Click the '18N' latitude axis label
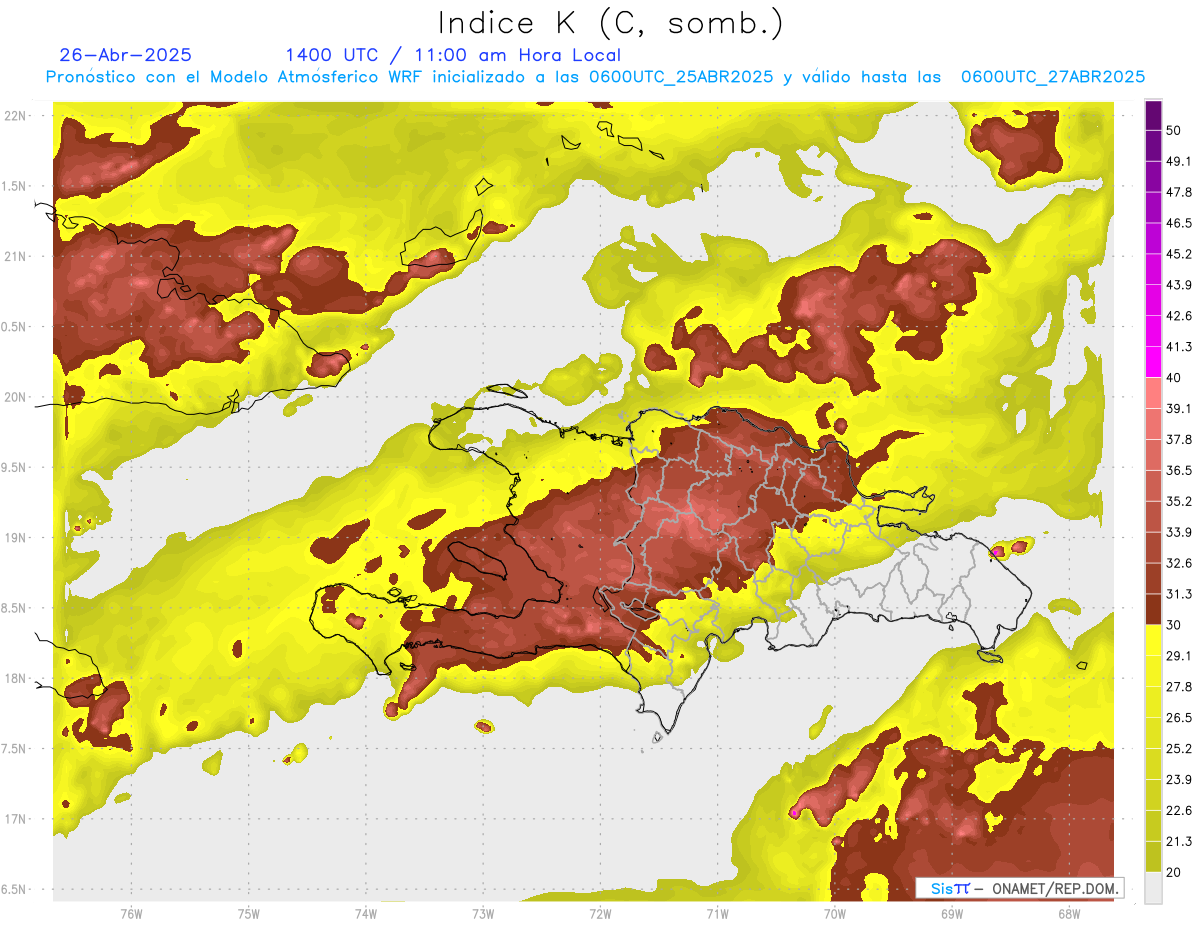Image resolution: width=1200 pixels, height=927 pixels. coord(15,678)
